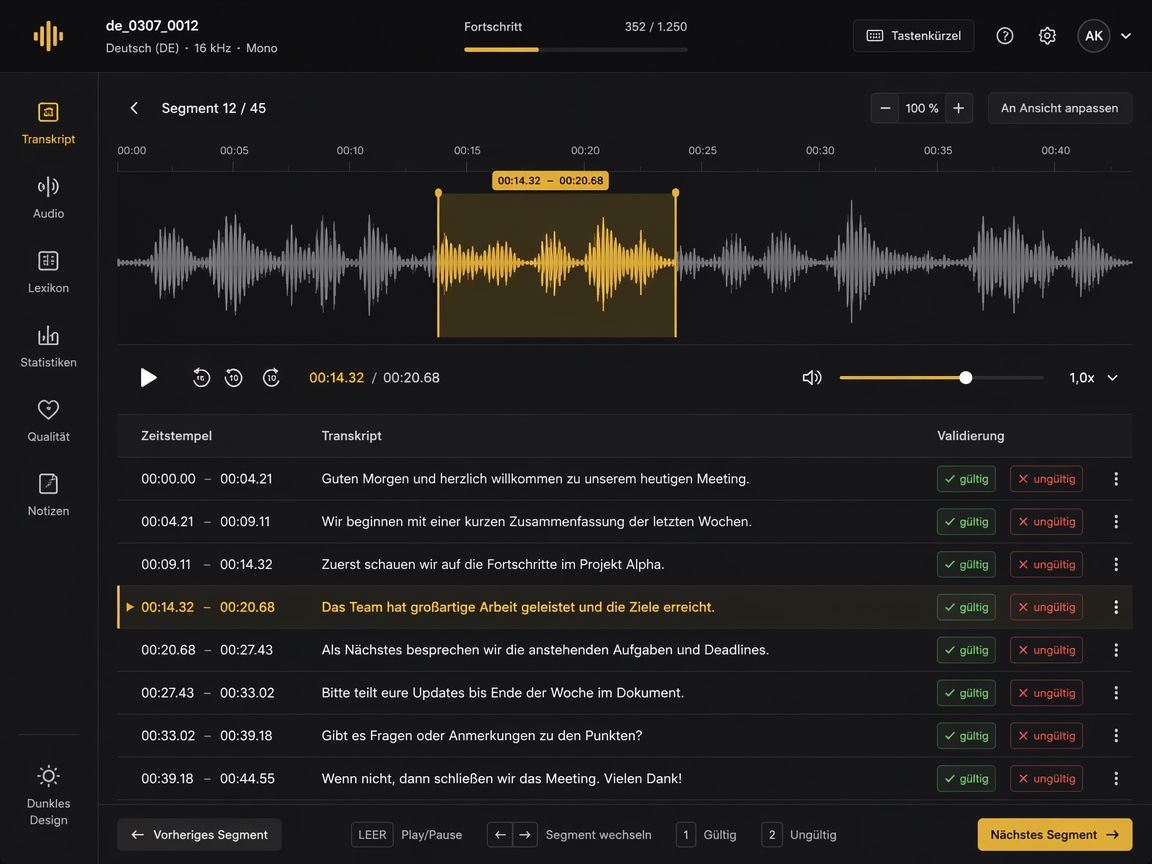Open more options for 'Gibt es Fragen' row
This screenshot has height=864, width=1152.
coord(1116,735)
